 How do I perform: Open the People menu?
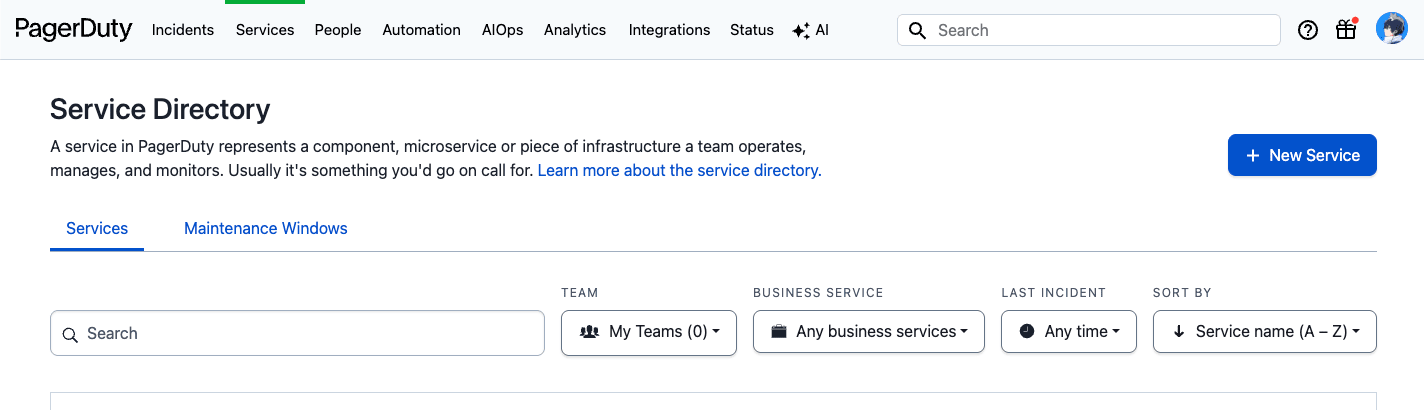338,30
